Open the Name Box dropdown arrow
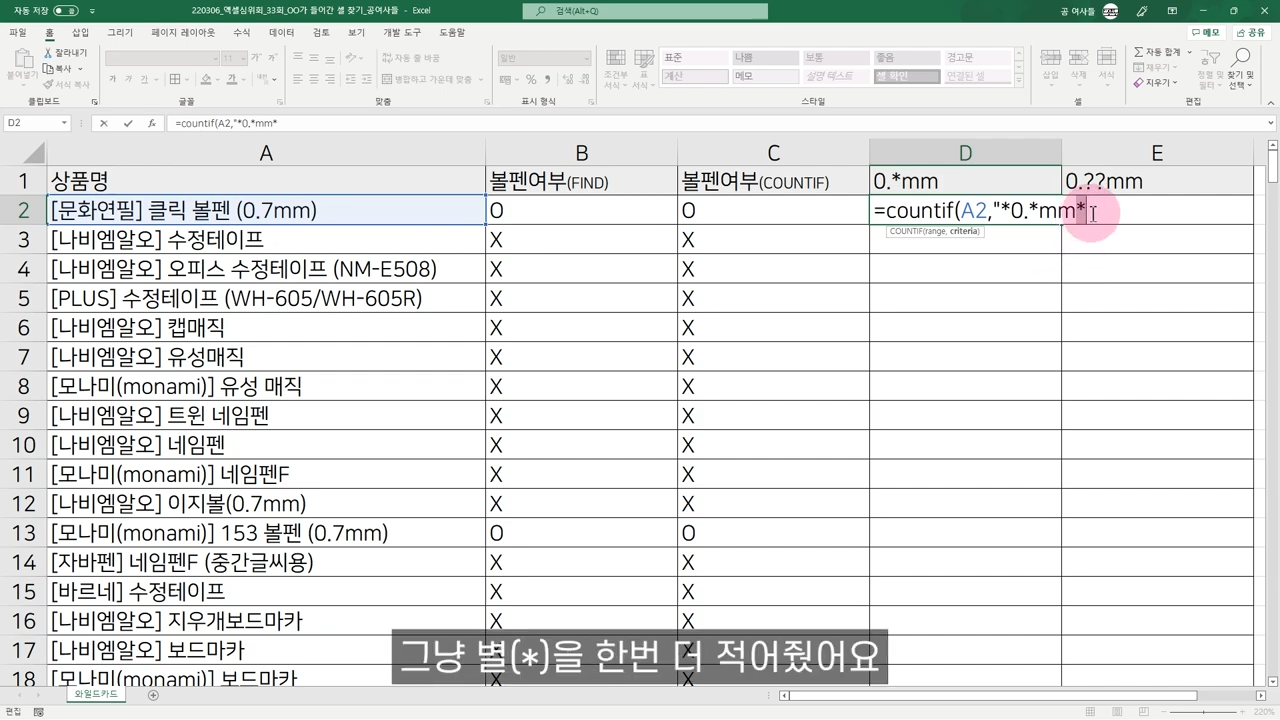This screenshot has height=720, width=1280. 64,123
